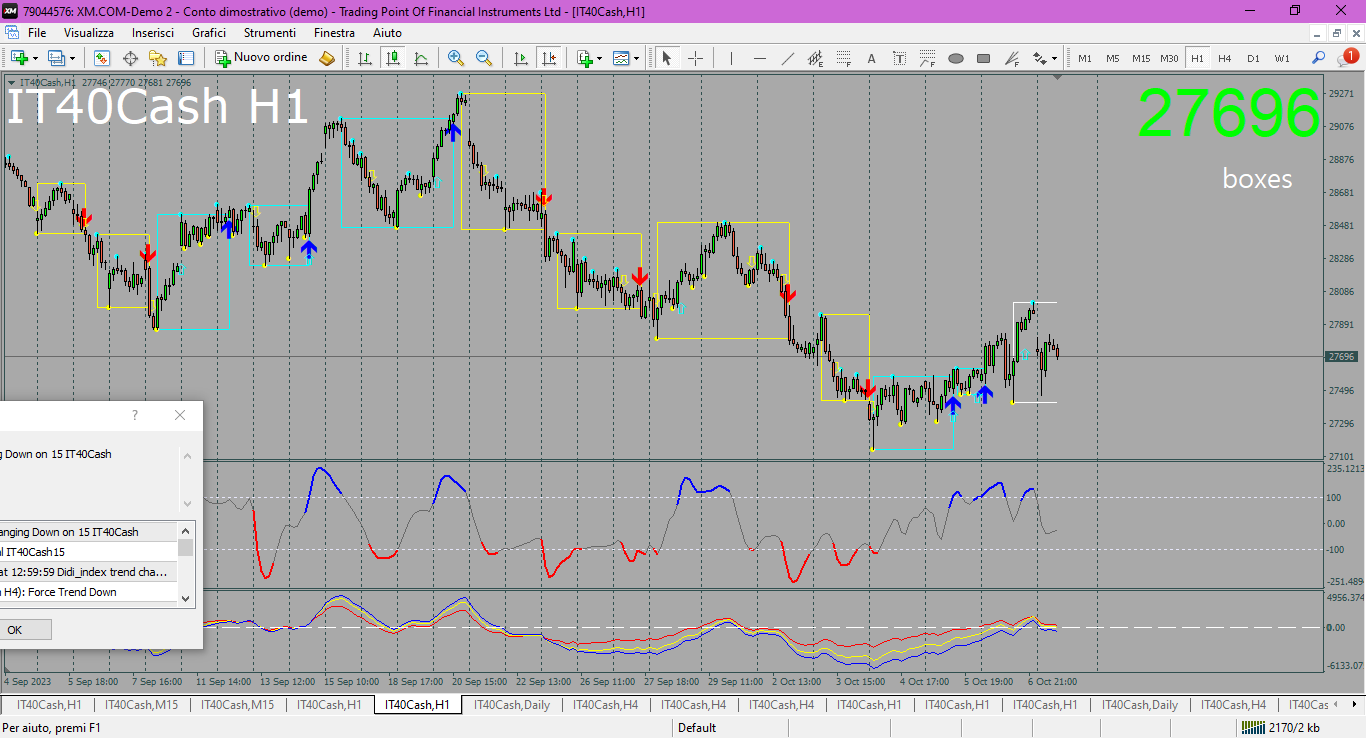The height and width of the screenshot is (738, 1366).
Task: Switch to M5 timeframe
Action: tap(1113, 58)
